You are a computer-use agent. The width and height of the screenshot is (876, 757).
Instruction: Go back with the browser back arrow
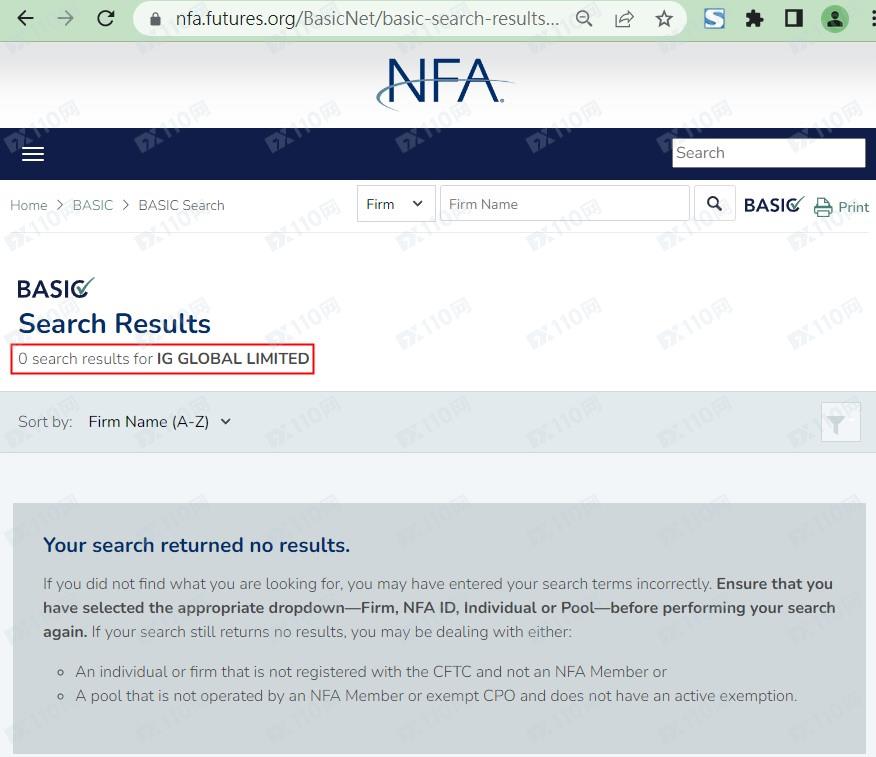[x=26, y=18]
